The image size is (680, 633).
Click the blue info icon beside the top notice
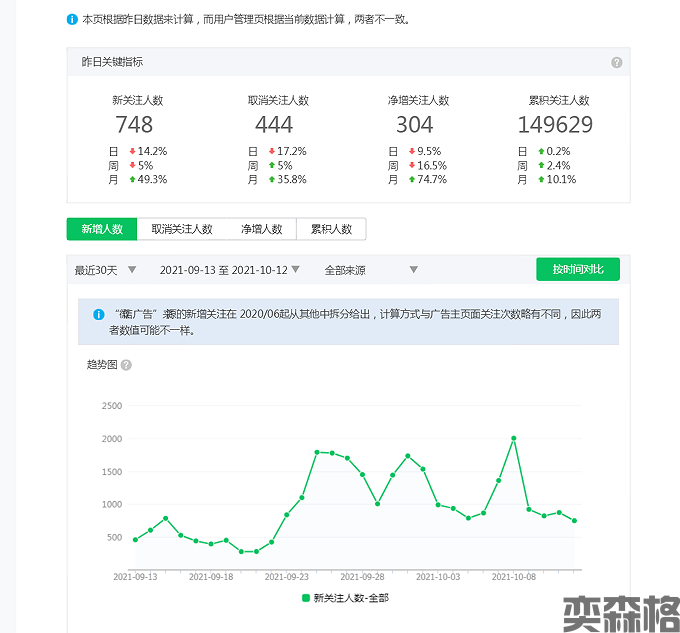point(72,19)
